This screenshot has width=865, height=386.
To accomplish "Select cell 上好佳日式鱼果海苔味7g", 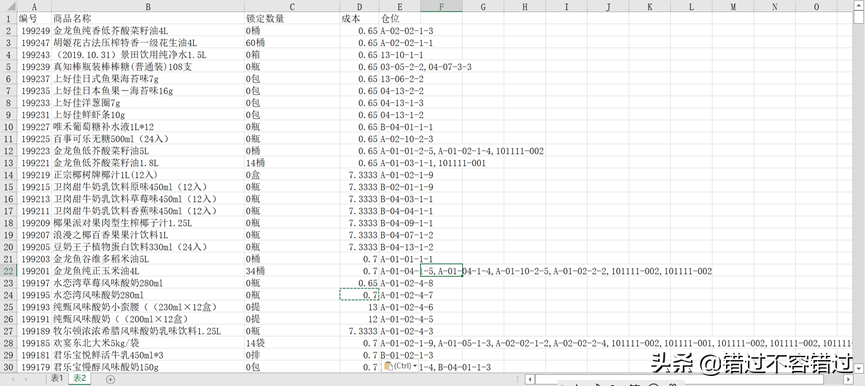I will pos(148,78).
